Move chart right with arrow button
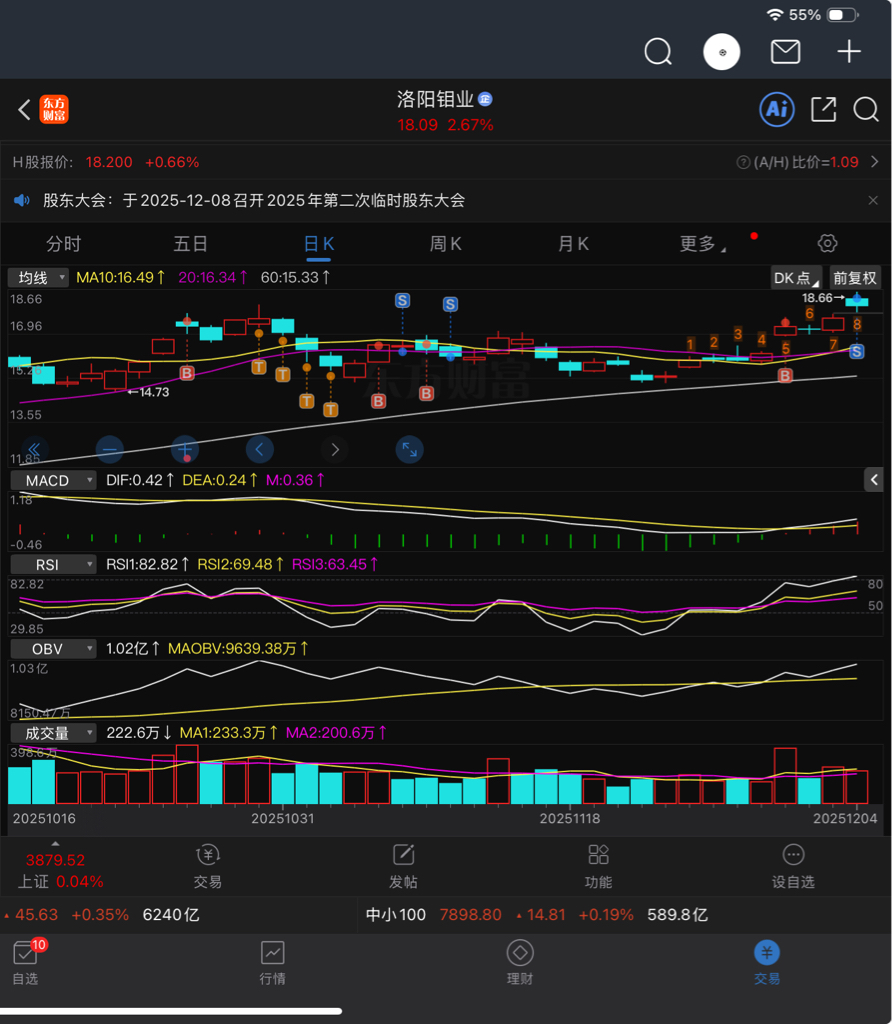Screen dimensions: 892x1024 [x=335, y=449]
